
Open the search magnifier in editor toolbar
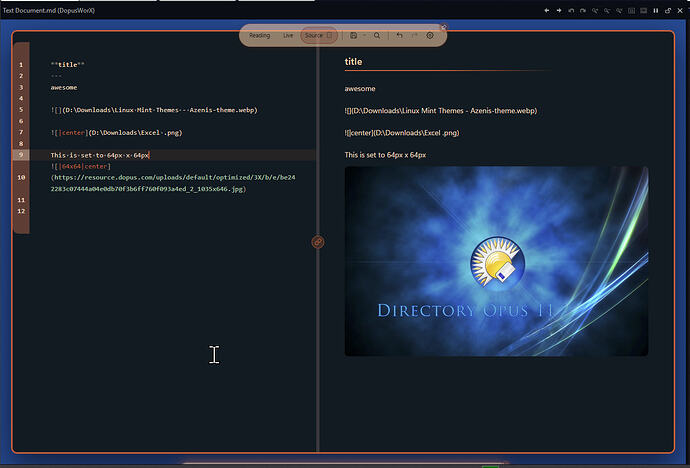[x=377, y=35]
